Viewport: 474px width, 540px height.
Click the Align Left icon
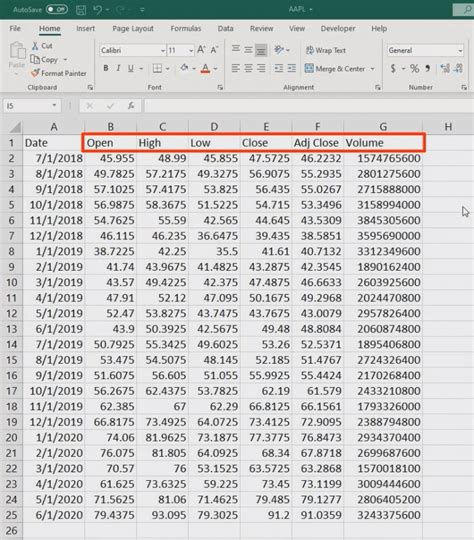tap(236, 69)
